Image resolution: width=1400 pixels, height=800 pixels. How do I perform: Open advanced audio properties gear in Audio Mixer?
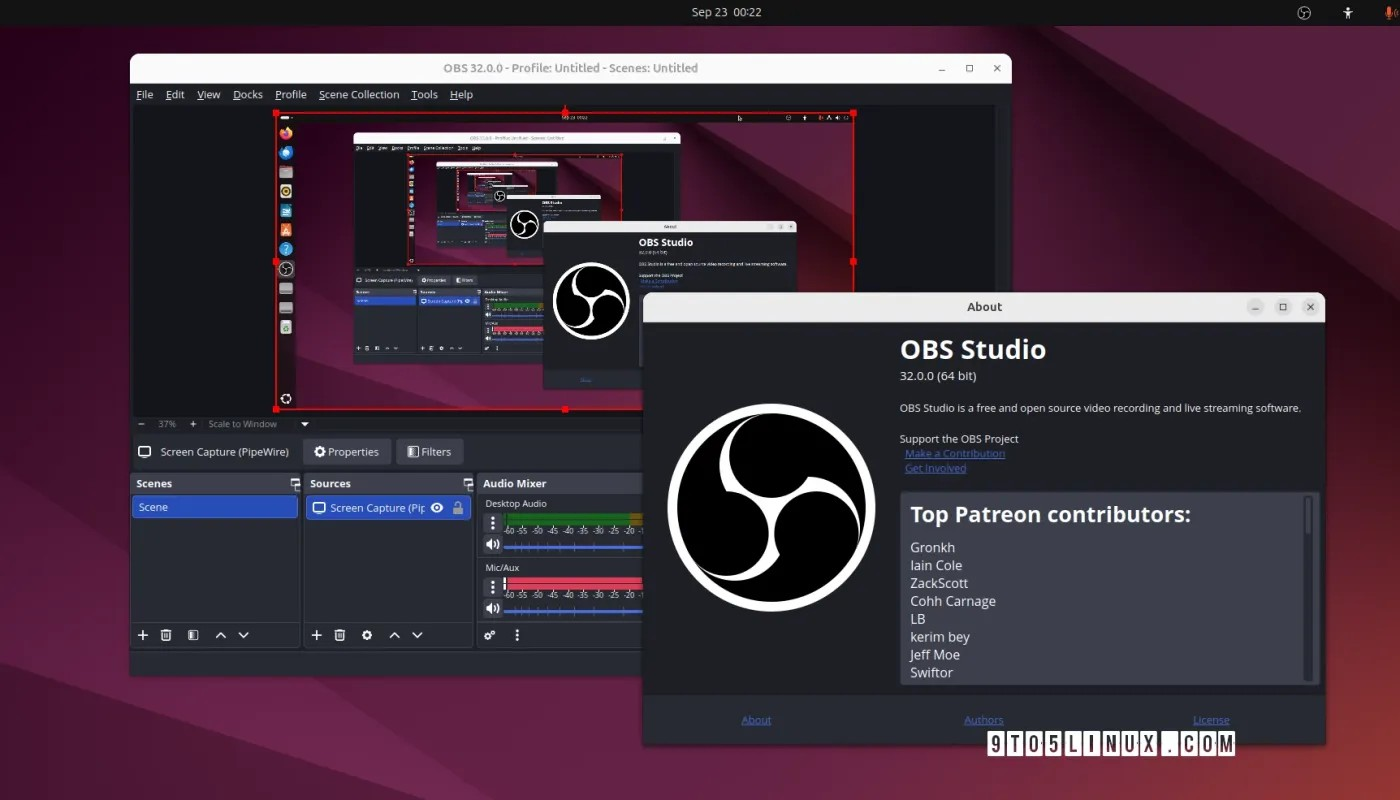click(x=488, y=634)
